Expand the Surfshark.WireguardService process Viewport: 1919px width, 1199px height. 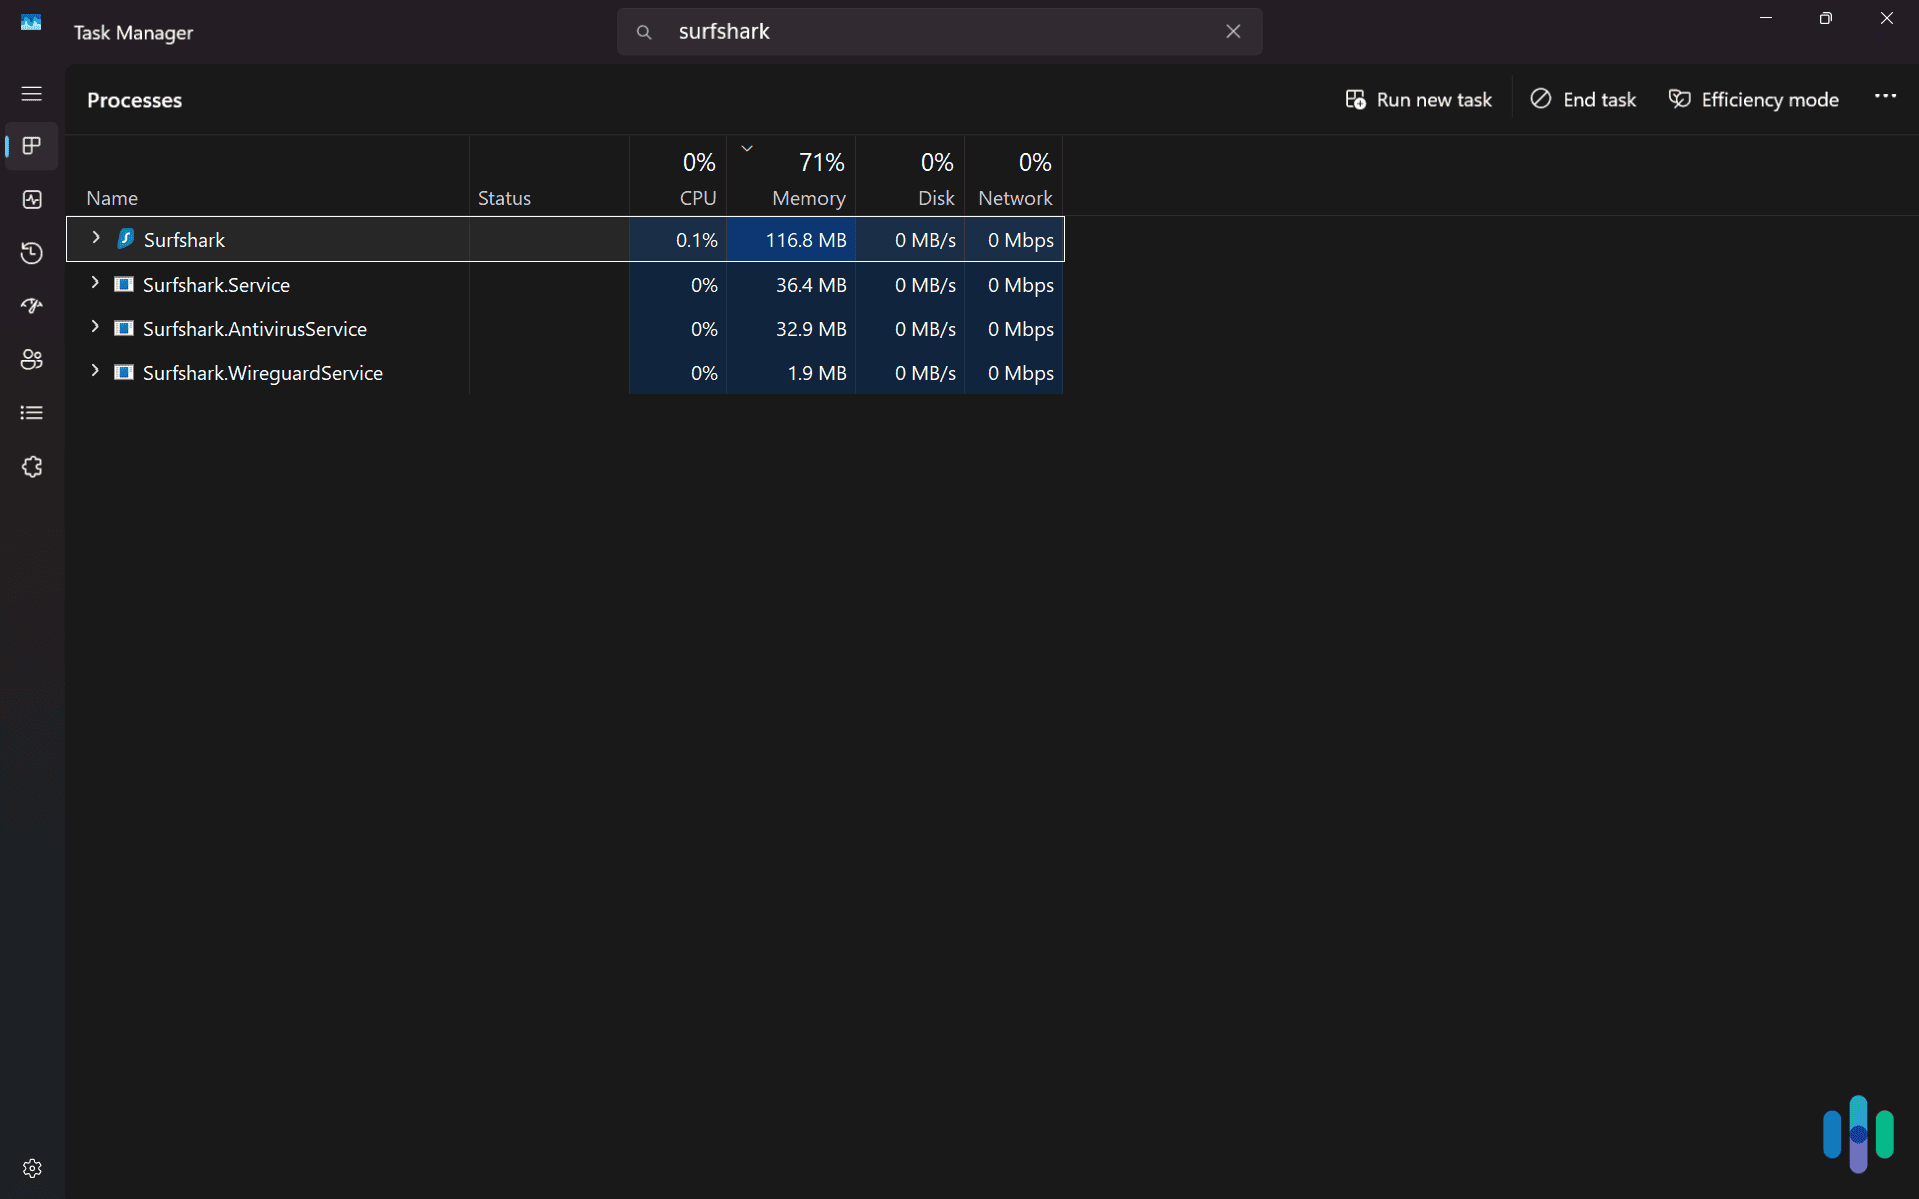[x=95, y=372]
